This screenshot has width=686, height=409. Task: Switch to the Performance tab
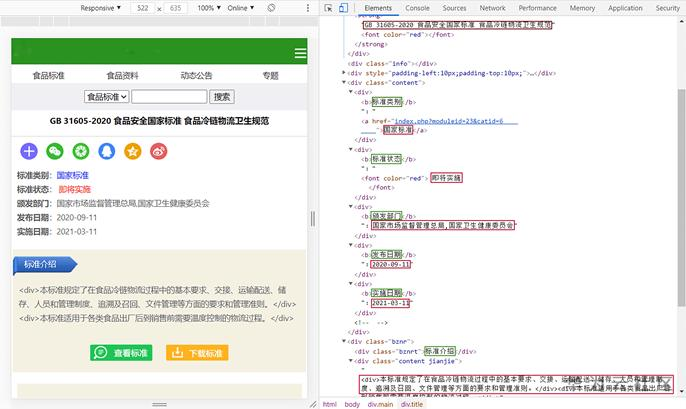538,8
